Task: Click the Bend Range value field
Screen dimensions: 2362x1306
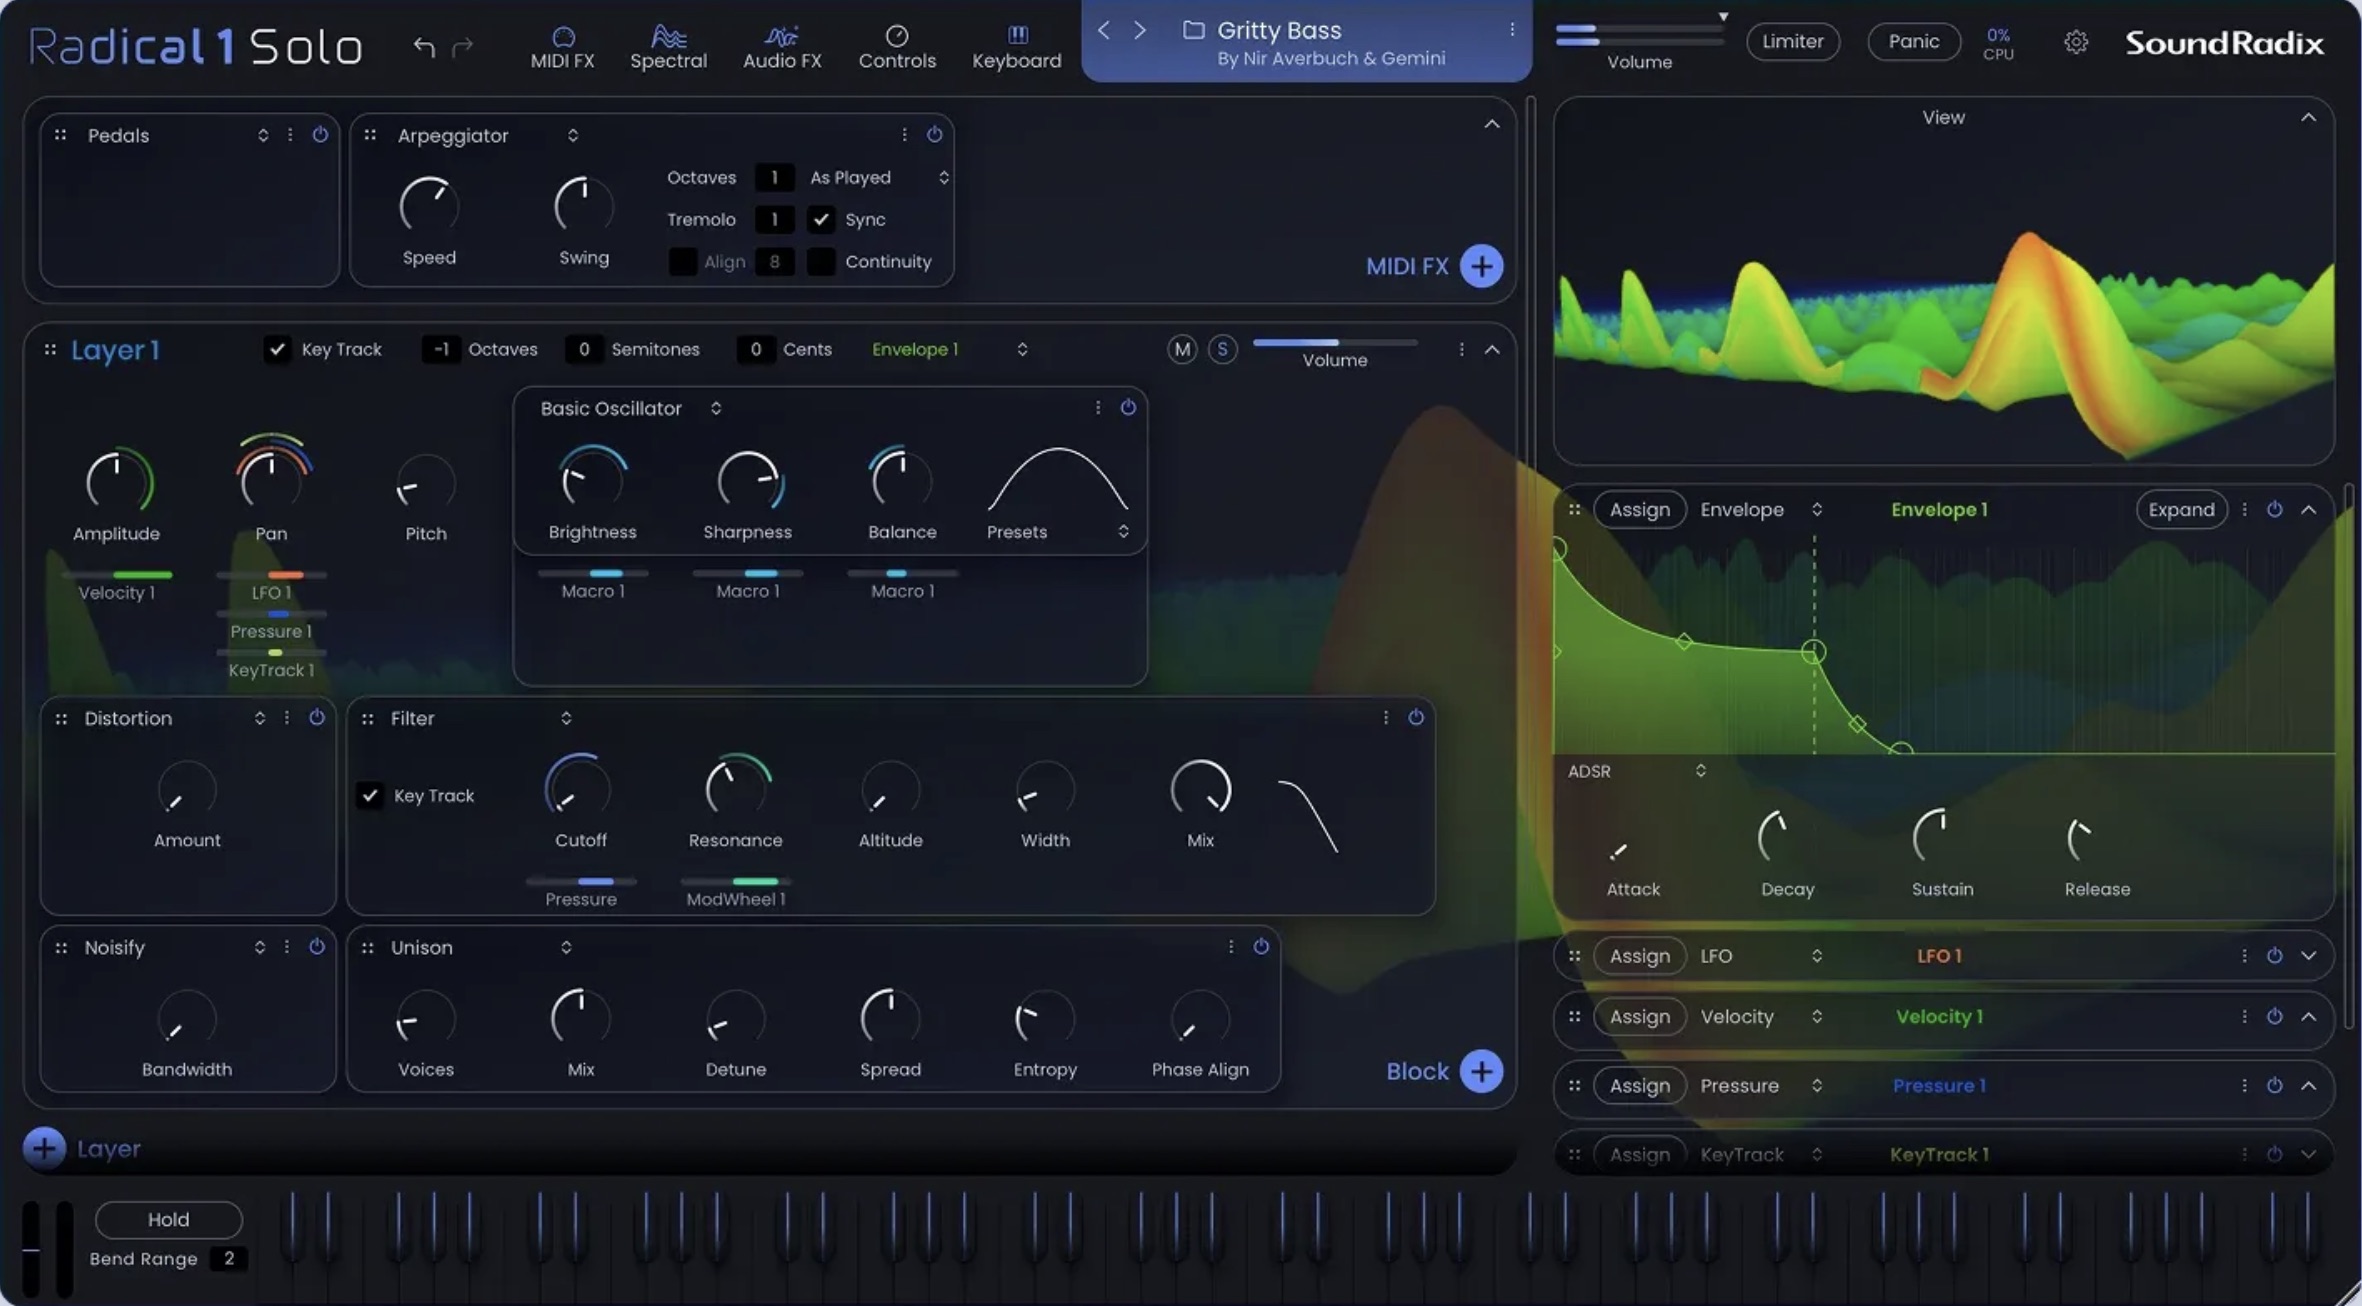Action: coord(228,1258)
